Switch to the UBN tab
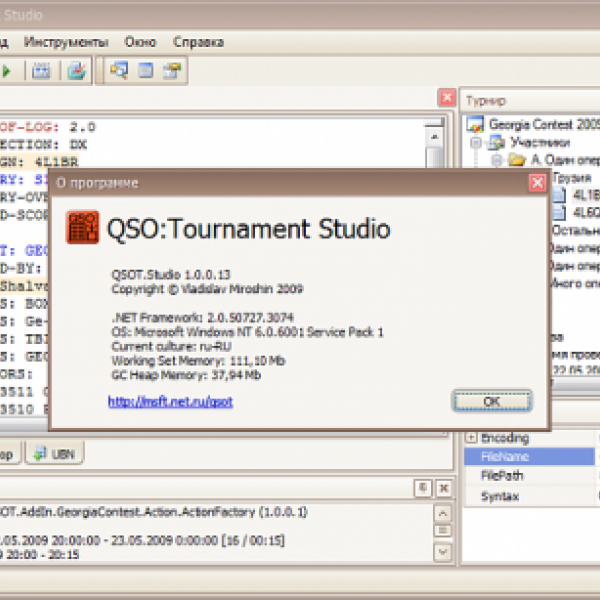The height and width of the screenshot is (600, 600). coord(54,453)
